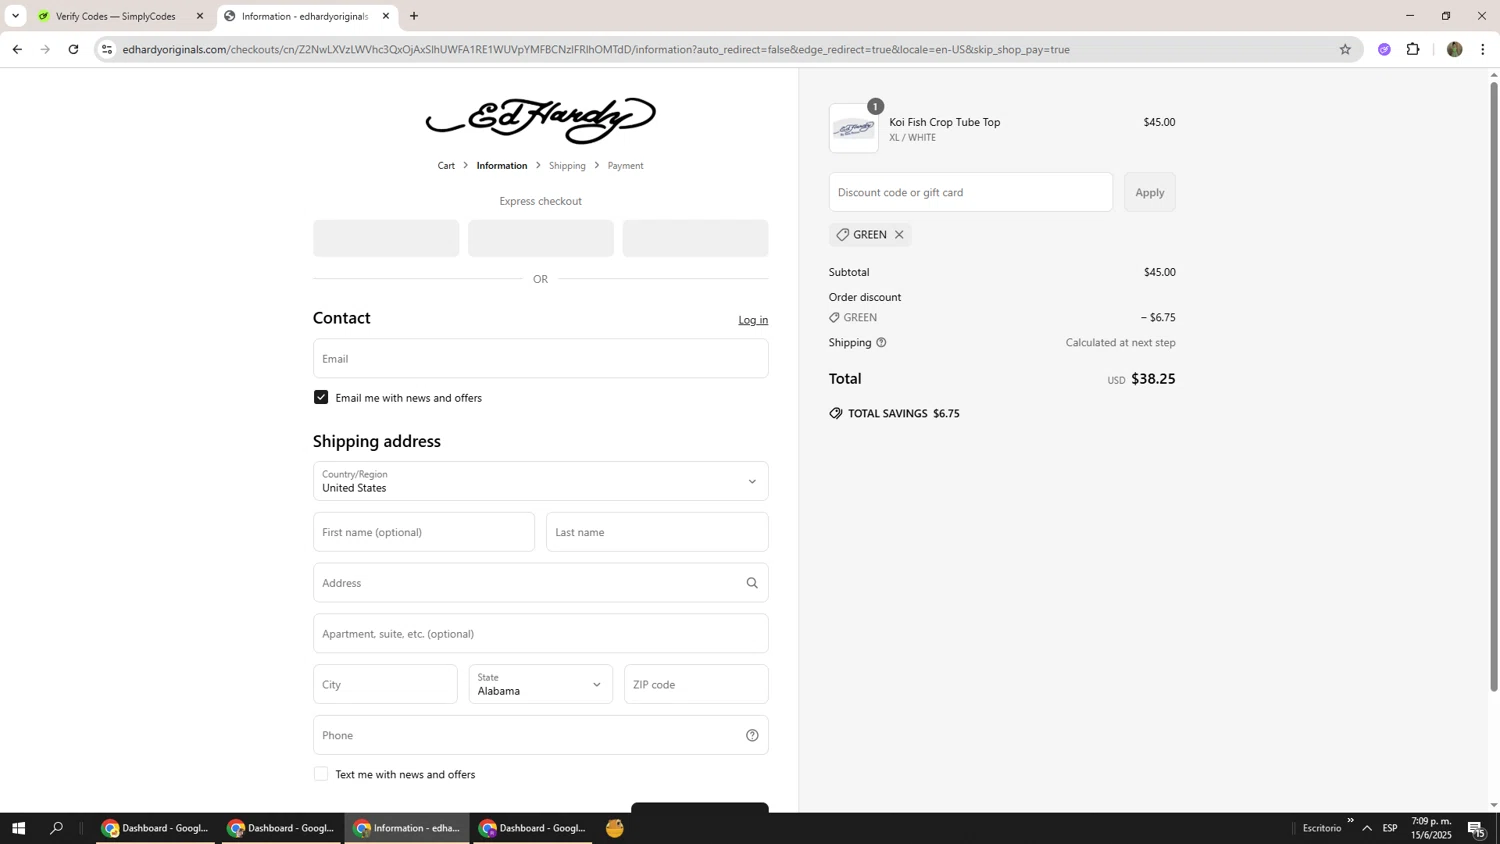The width and height of the screenshot is (1500, 844).
Task: Open the Windows Start menu
Action: coord(18,828)
